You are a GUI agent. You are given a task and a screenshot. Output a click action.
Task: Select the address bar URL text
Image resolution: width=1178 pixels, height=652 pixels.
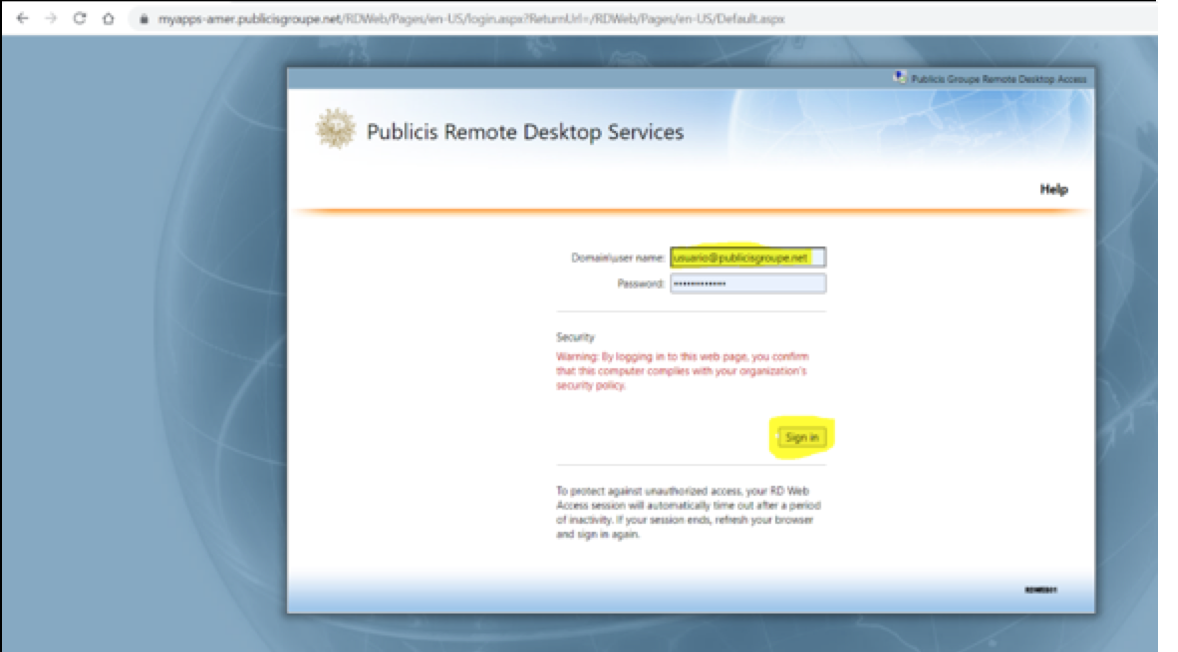pyautogui.click(x=471, y=19)
